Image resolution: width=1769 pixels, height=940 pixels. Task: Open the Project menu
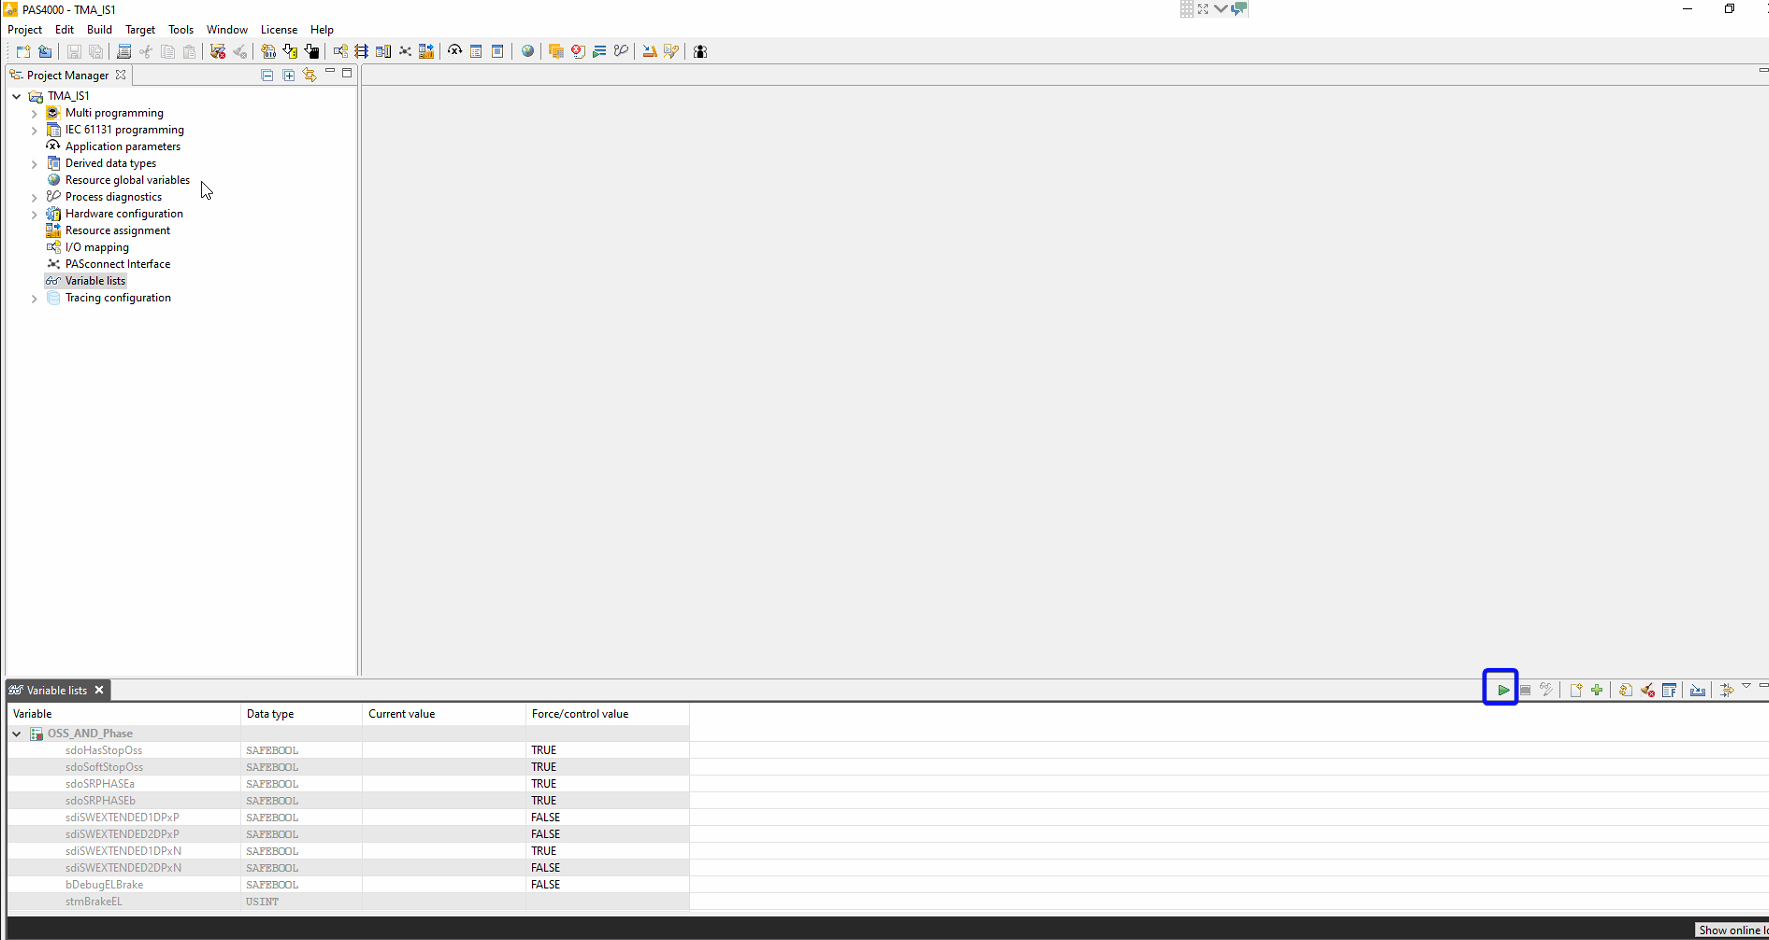(25, 30)
